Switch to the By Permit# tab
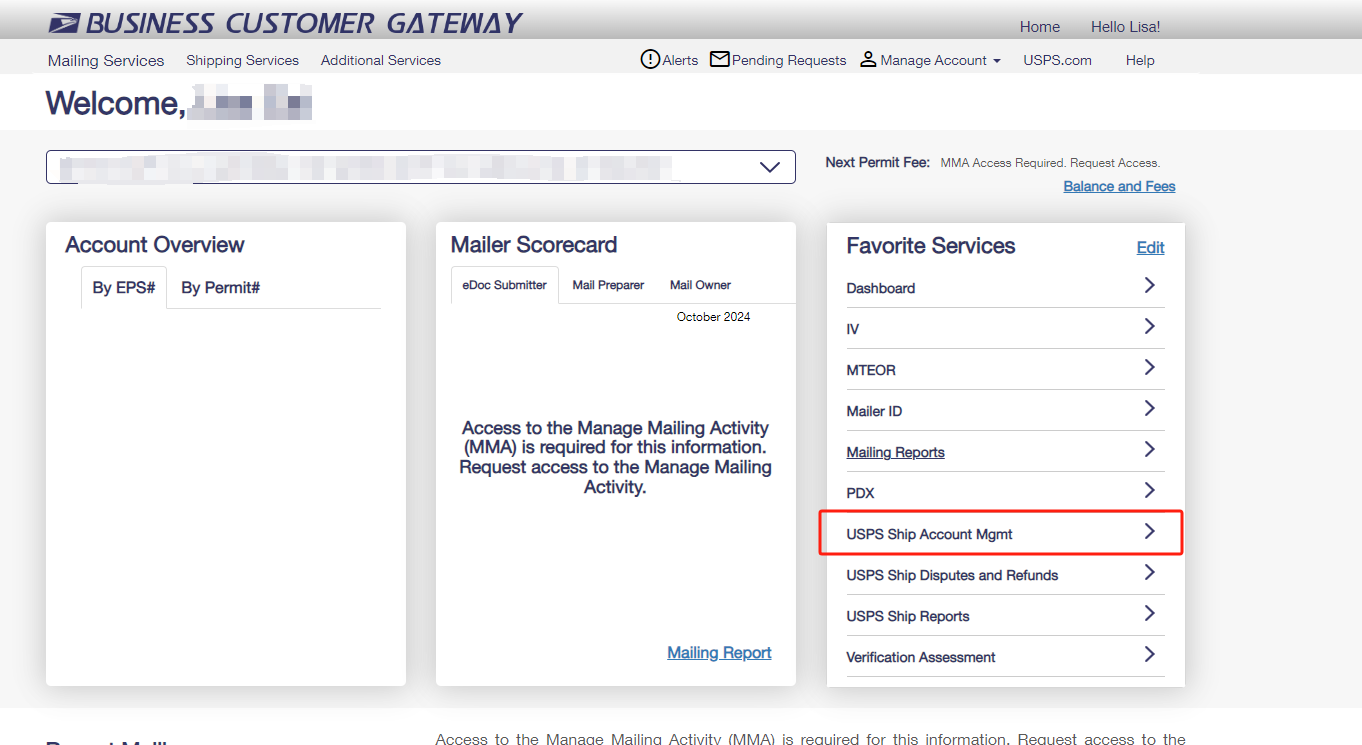This screenshot has height=745, width=1362. click(220, 288)
